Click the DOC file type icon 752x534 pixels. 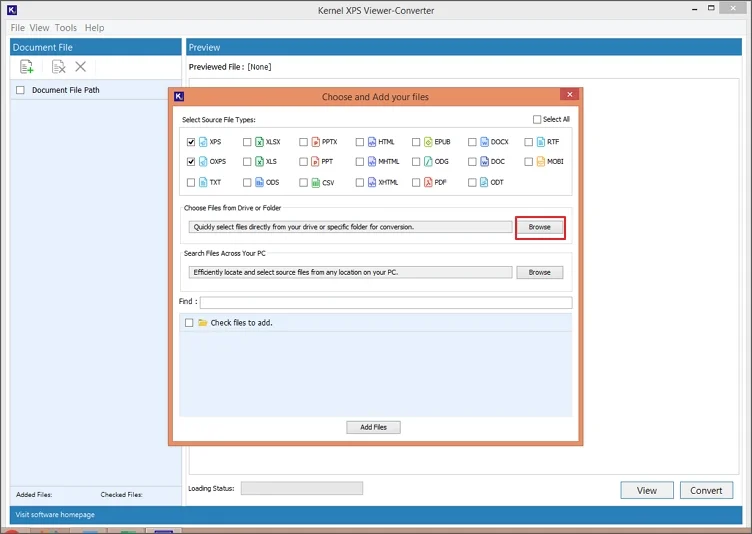[484, 162]
